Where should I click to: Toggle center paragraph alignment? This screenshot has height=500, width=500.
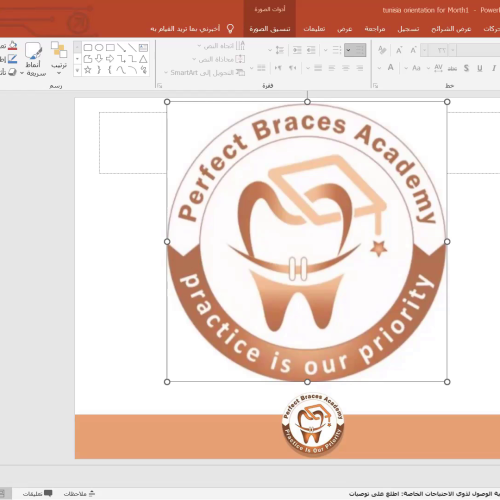click(x=346, y=68)
